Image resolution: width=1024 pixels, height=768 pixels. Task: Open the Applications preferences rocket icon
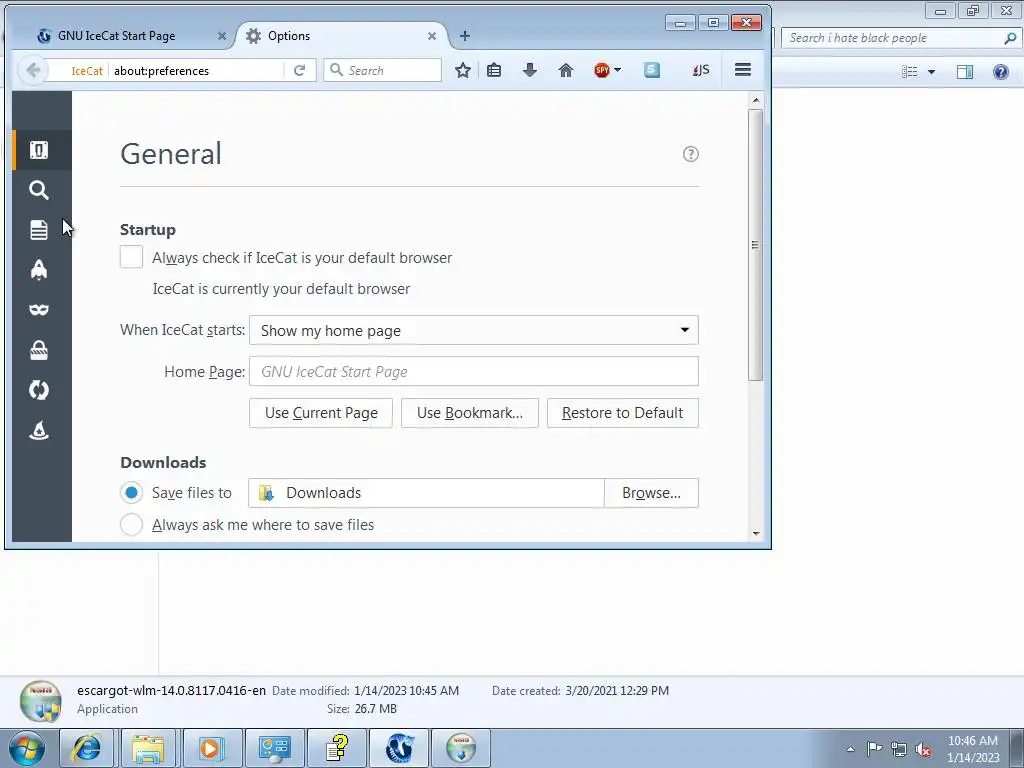pos(39,270)
